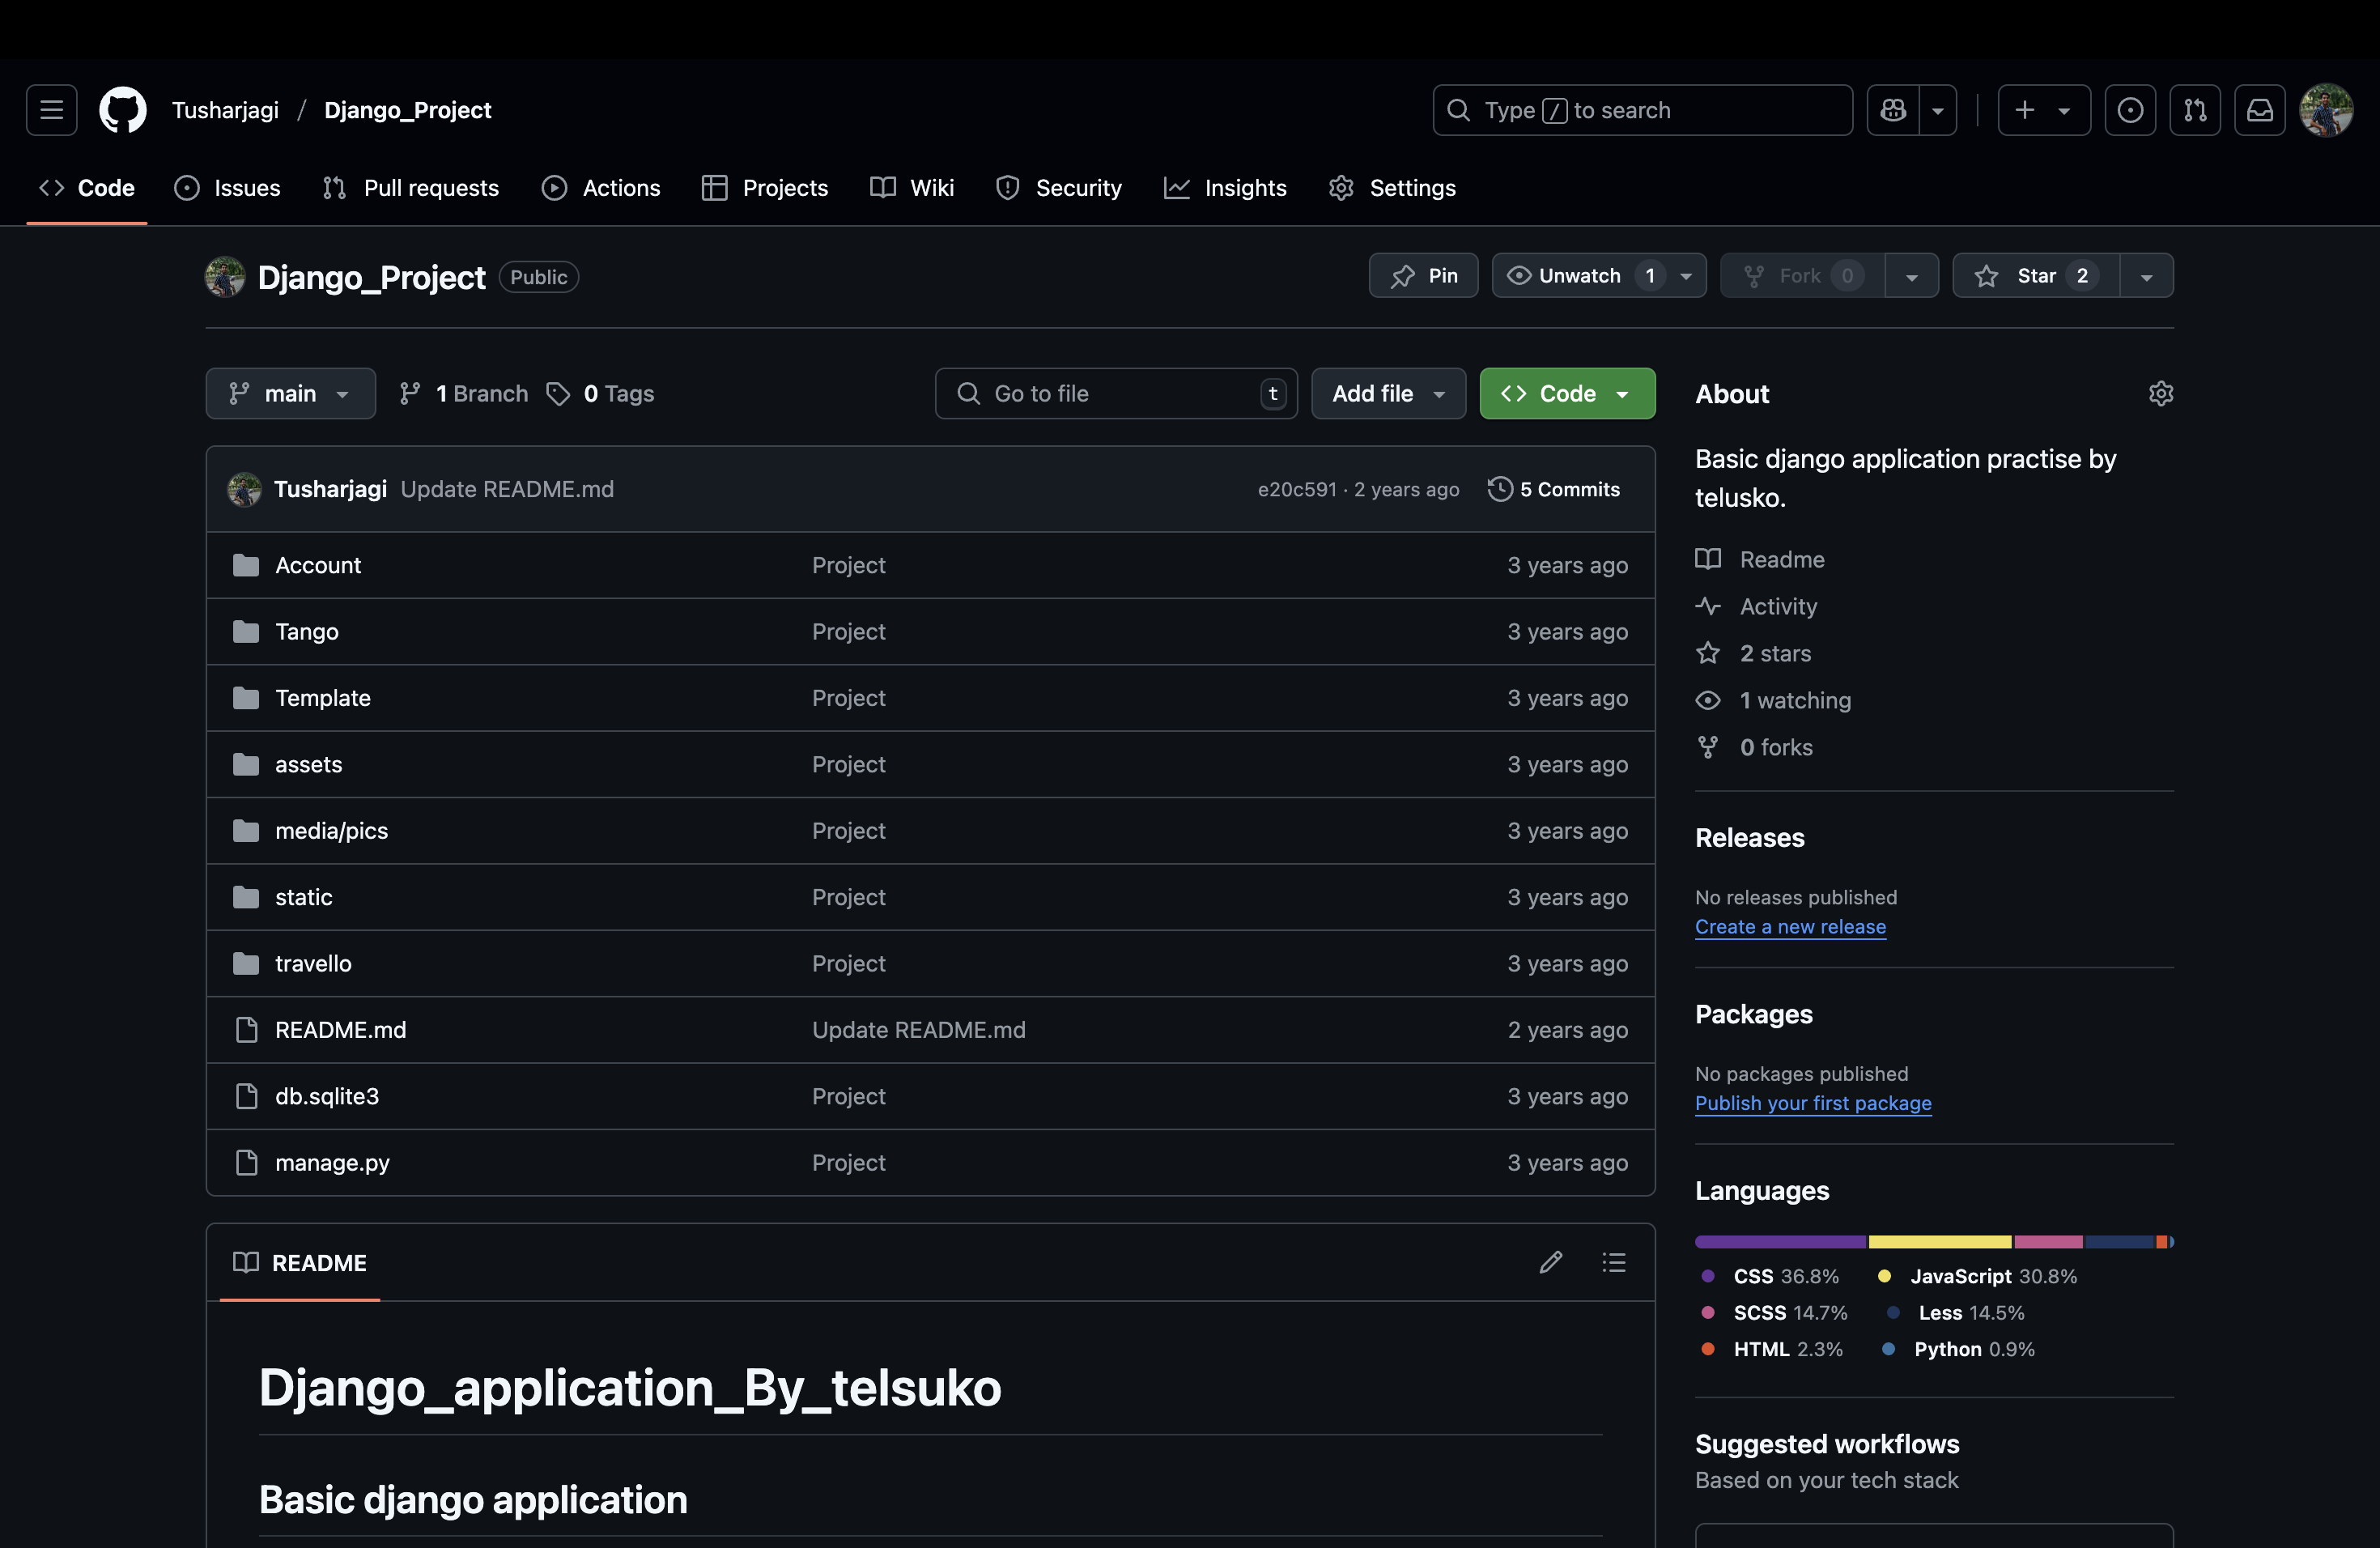Open the Tusharjagi commit author link
This screenshot has width=2380, height=1548.
click(x=330, y=489)
